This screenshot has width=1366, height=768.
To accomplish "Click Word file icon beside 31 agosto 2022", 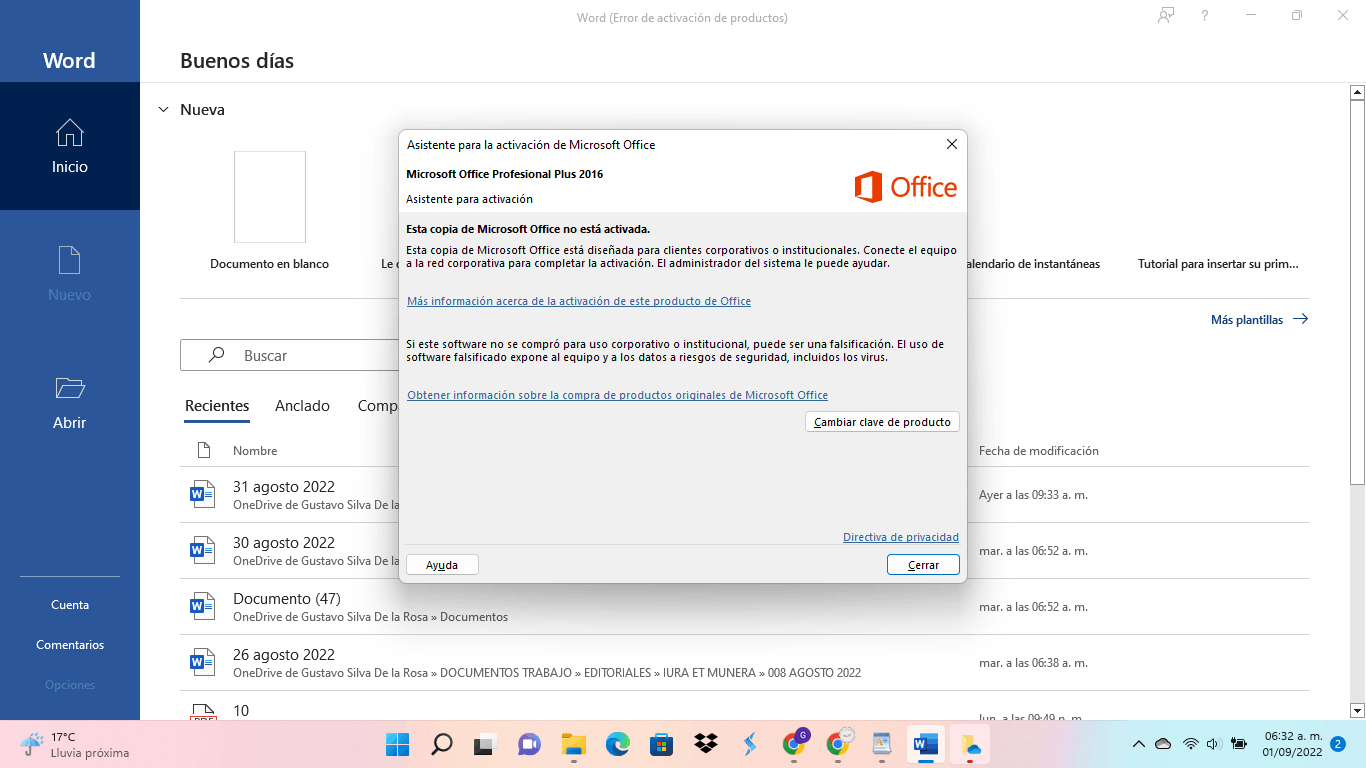I will pyautogui.click(x=203, y=494).
